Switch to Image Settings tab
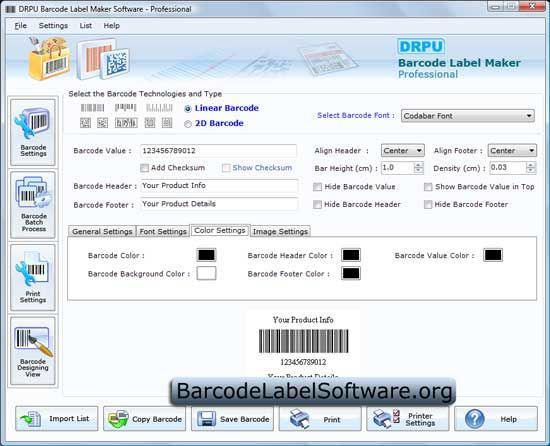The image size is (550, 446). click(280, 231)
